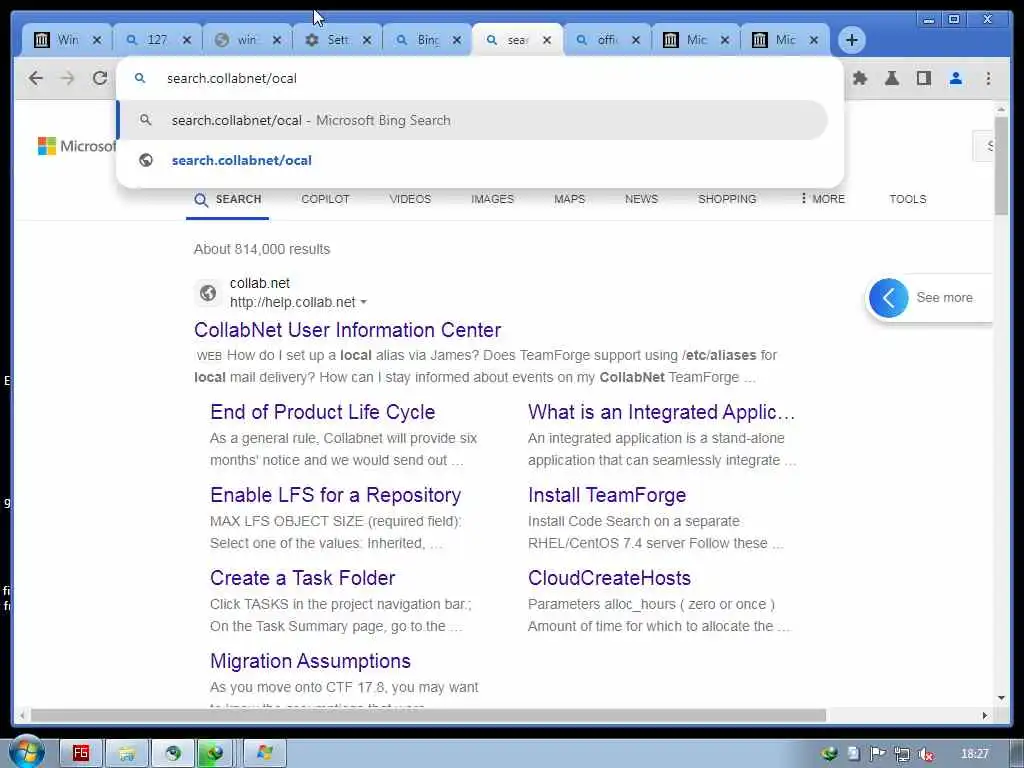Image resolution: width=1024 pixels, height=768 pixels.
Task: Click the scroll down arrow
Action: coord(1001,698)
